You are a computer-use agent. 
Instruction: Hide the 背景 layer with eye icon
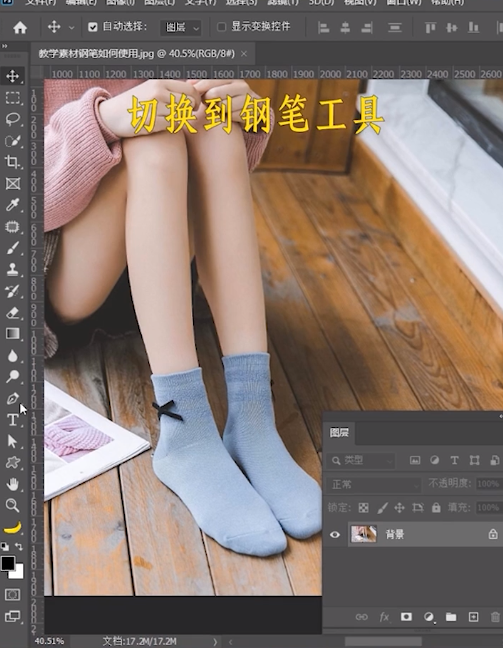[335, 534]
